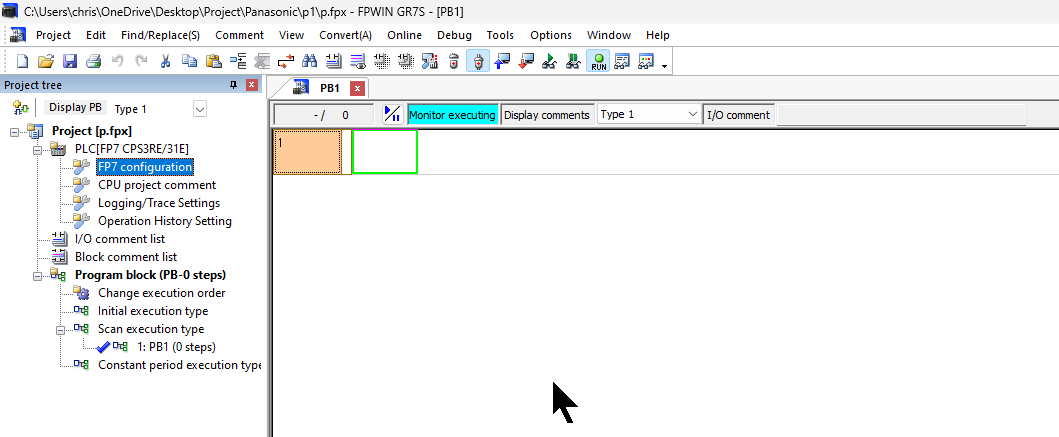Click the green-outlined ladder cursor cell
Screen dimensions: 1059x437
[x=385, y=152]
